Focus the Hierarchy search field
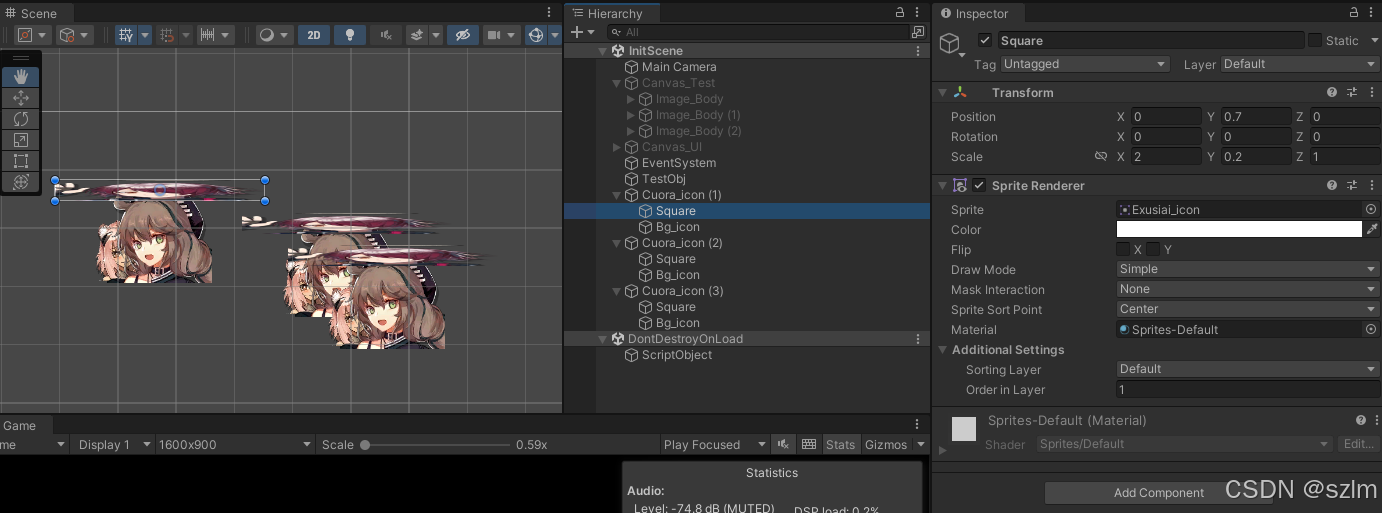This screenshot has height=513, width=1382. point(759,32)
